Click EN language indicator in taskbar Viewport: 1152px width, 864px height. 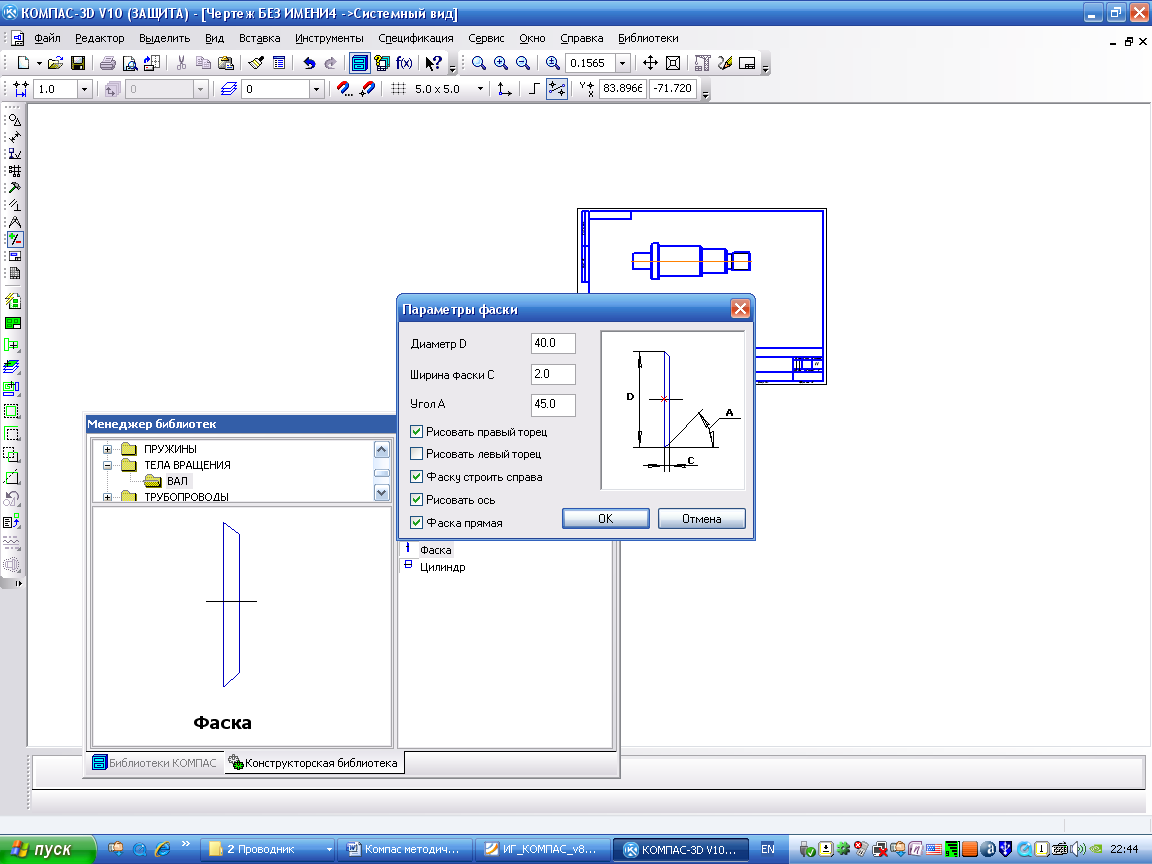[x=768, y=849]
